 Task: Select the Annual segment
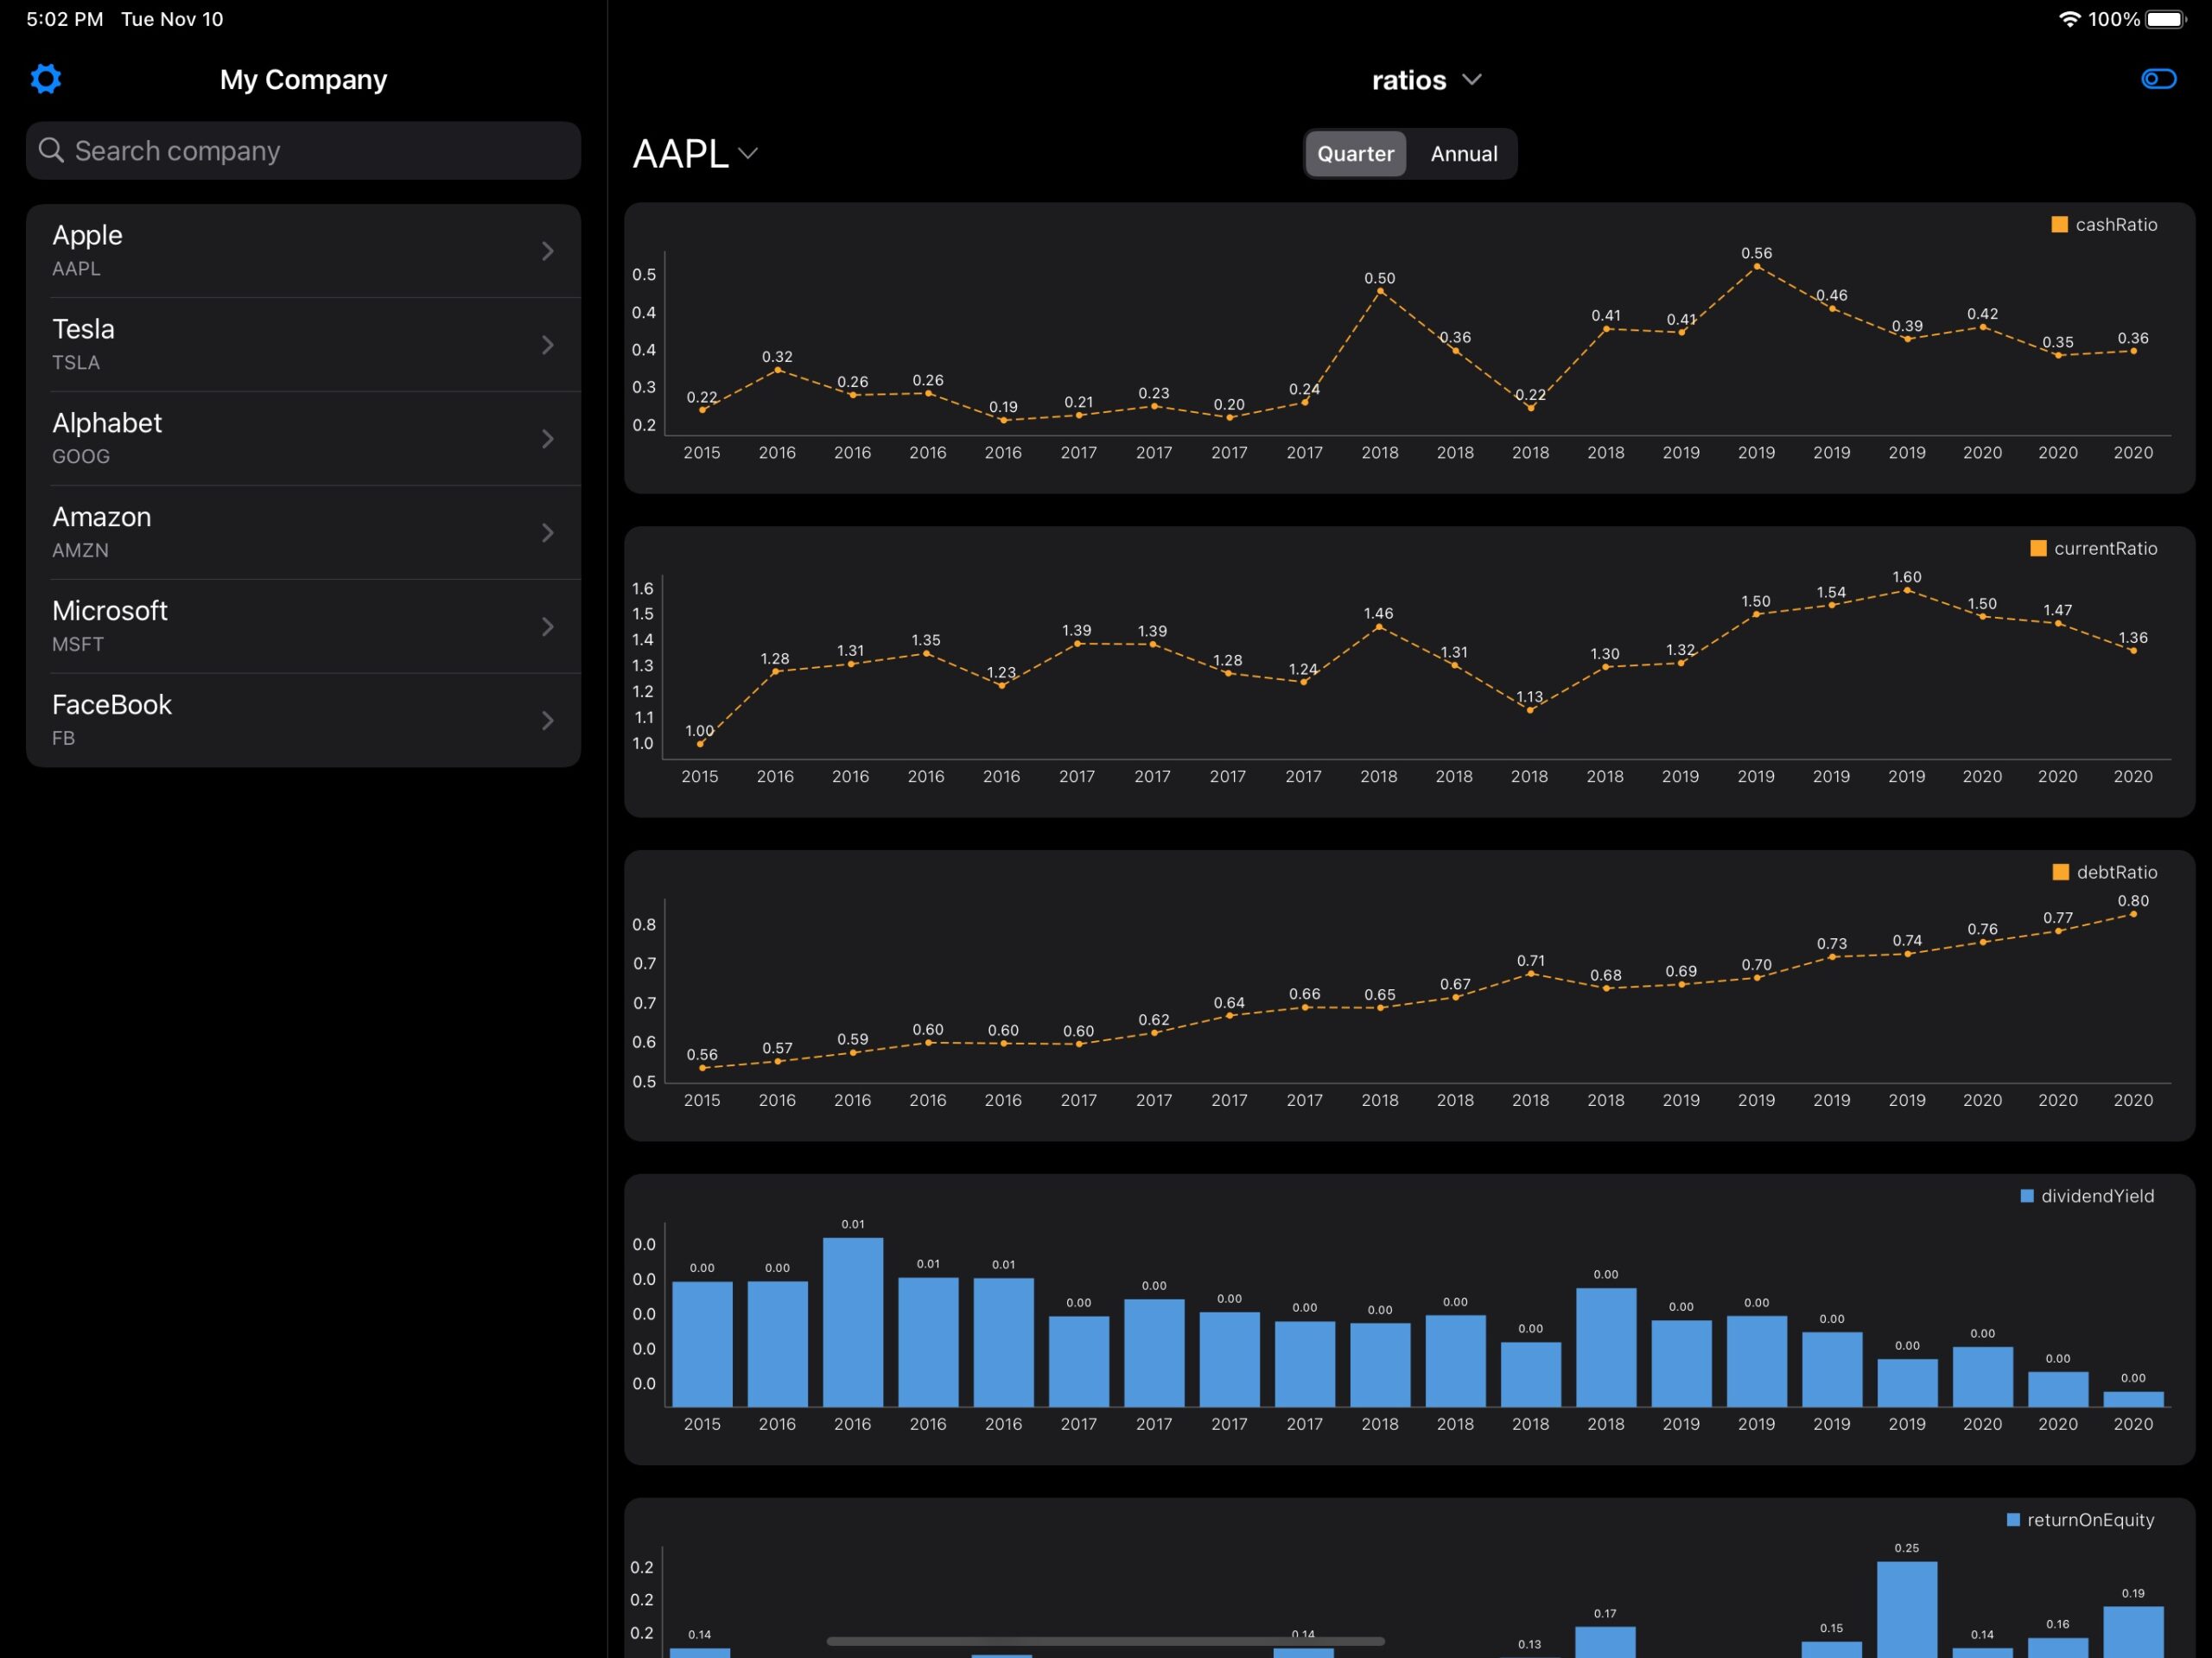pos(1463,154)
